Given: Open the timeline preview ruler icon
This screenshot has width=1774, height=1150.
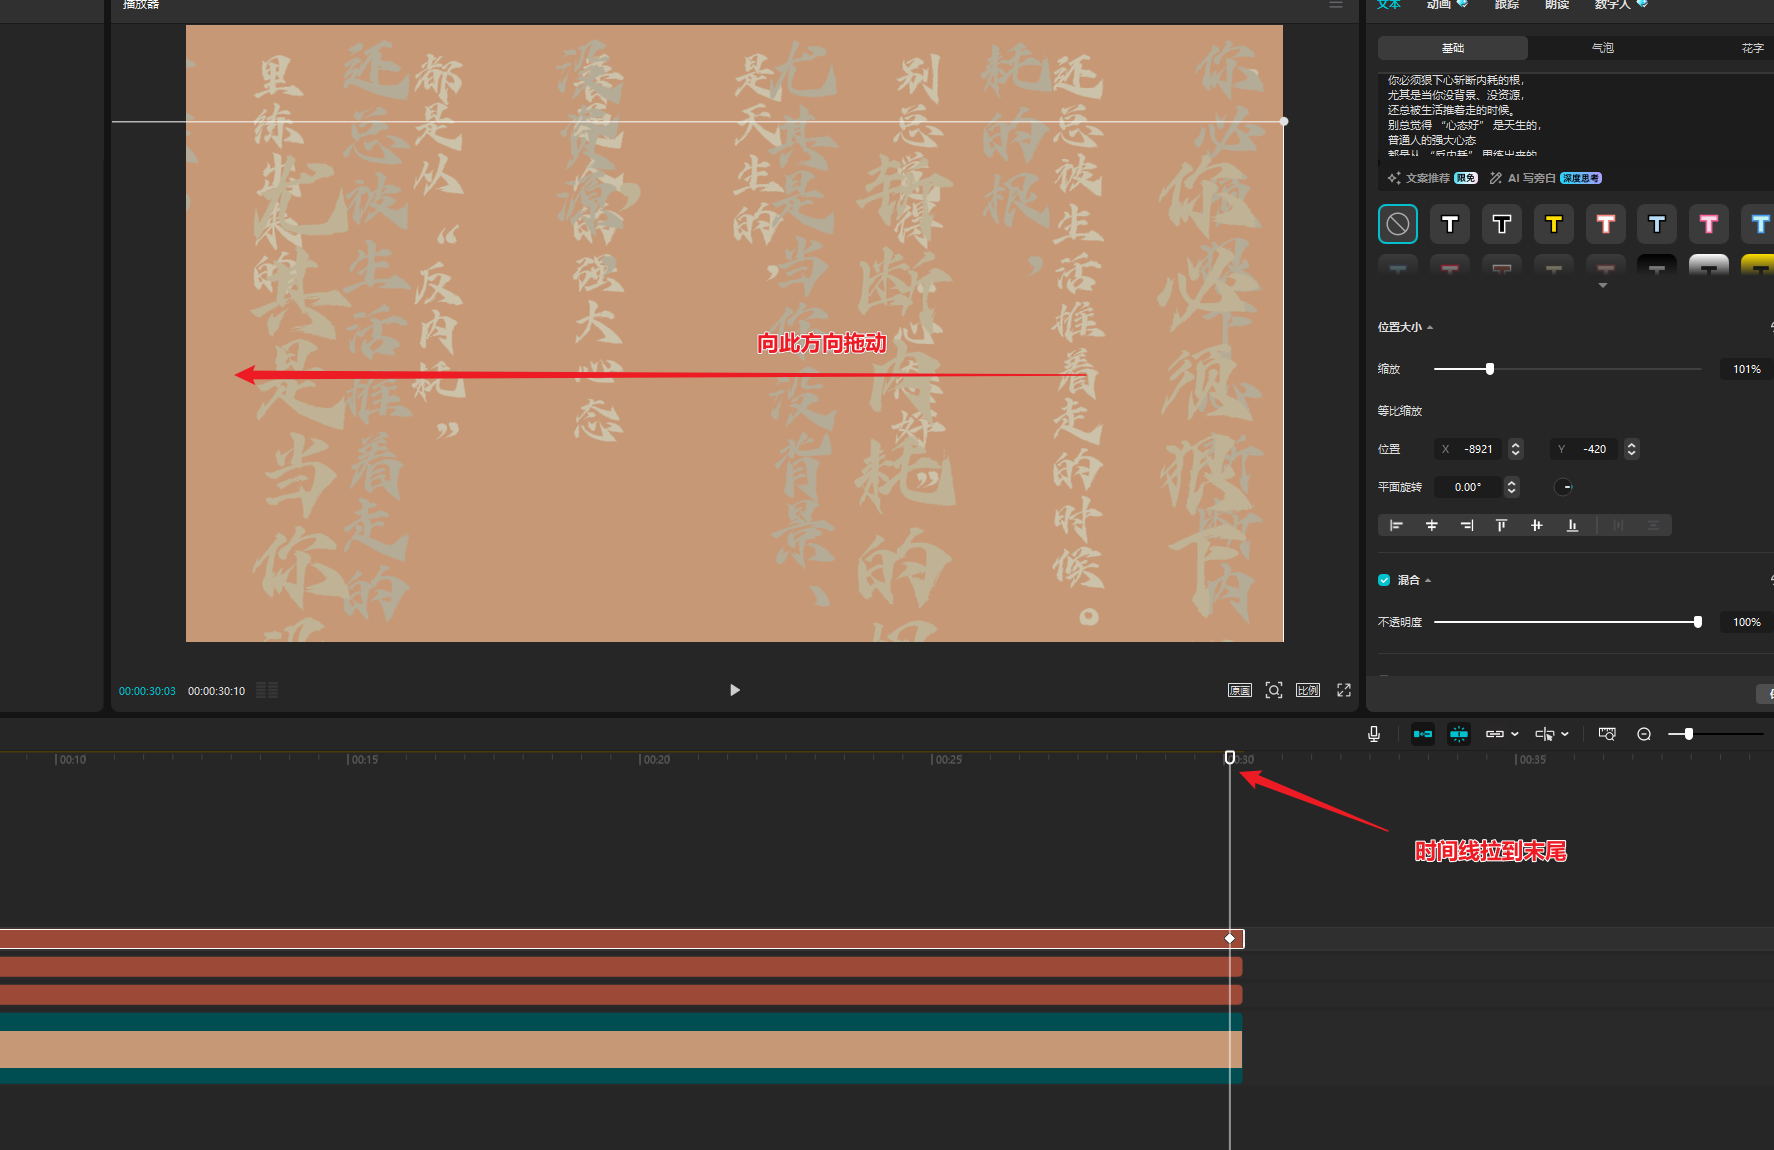Looking at the screenshot, I should 1607,734.
